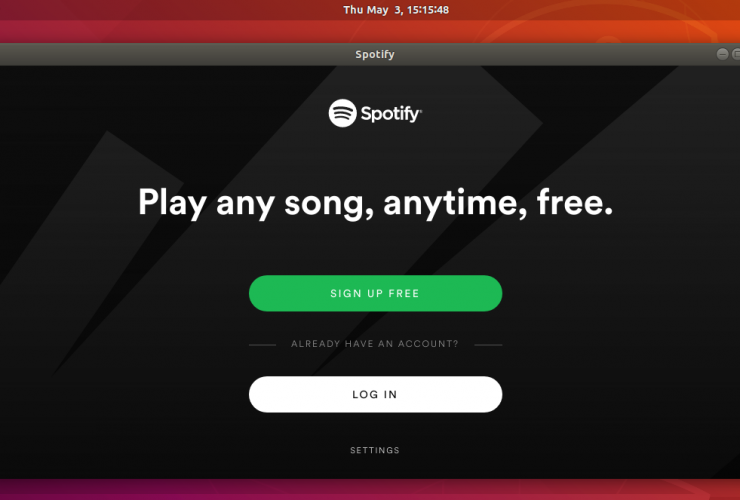The image size is (740, 500).
Task: Click the desktop wallpaper strip above the Spotify titlebar
Action: [370, 31]
